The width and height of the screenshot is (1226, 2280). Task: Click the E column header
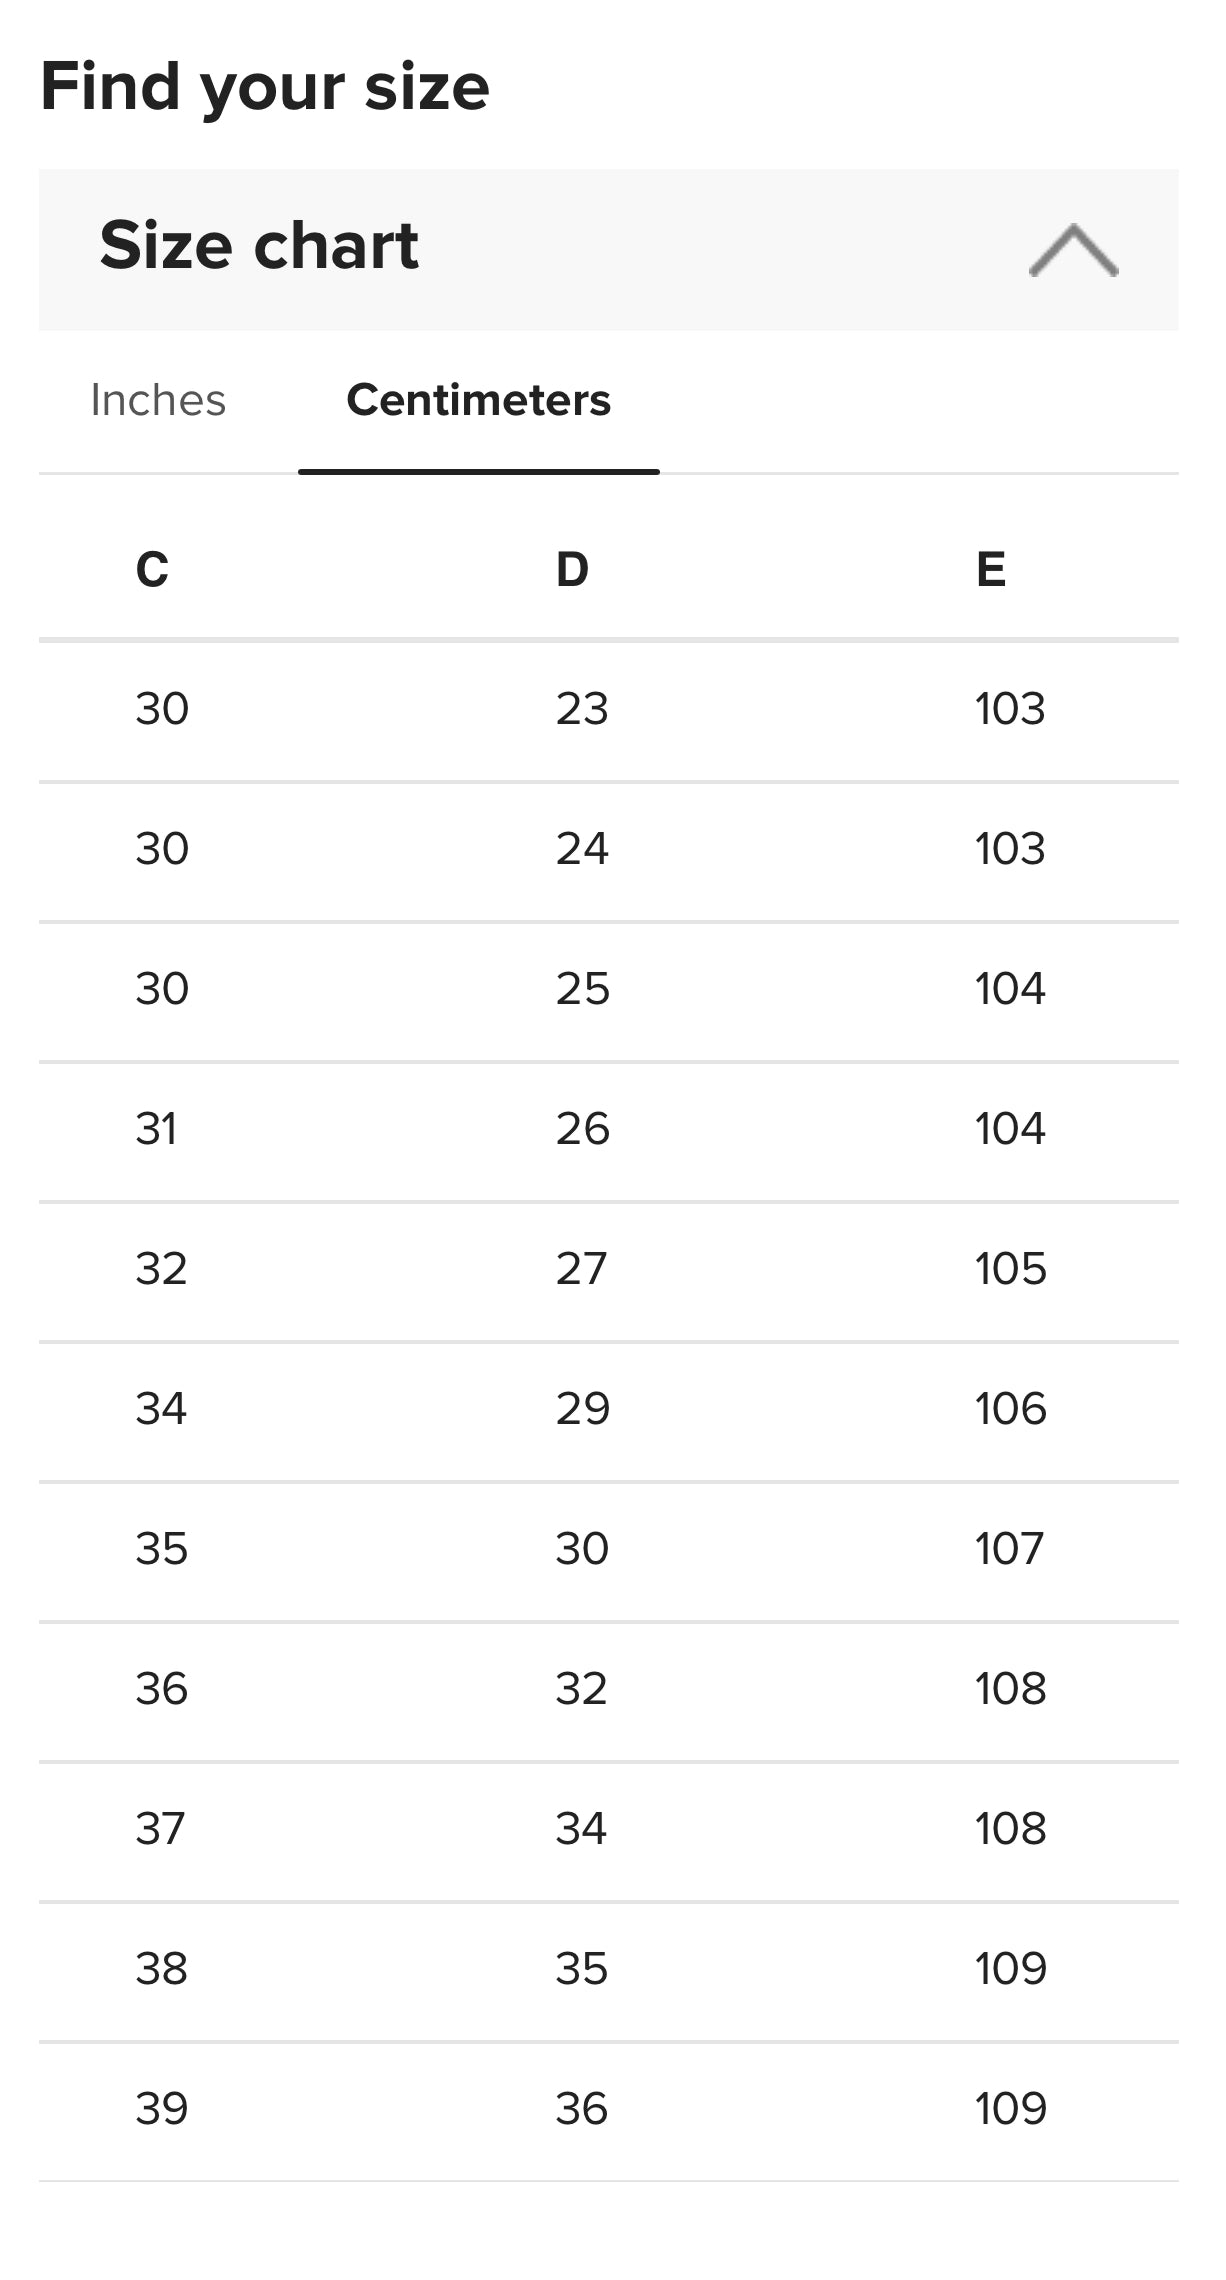click(x=990, y=570)
